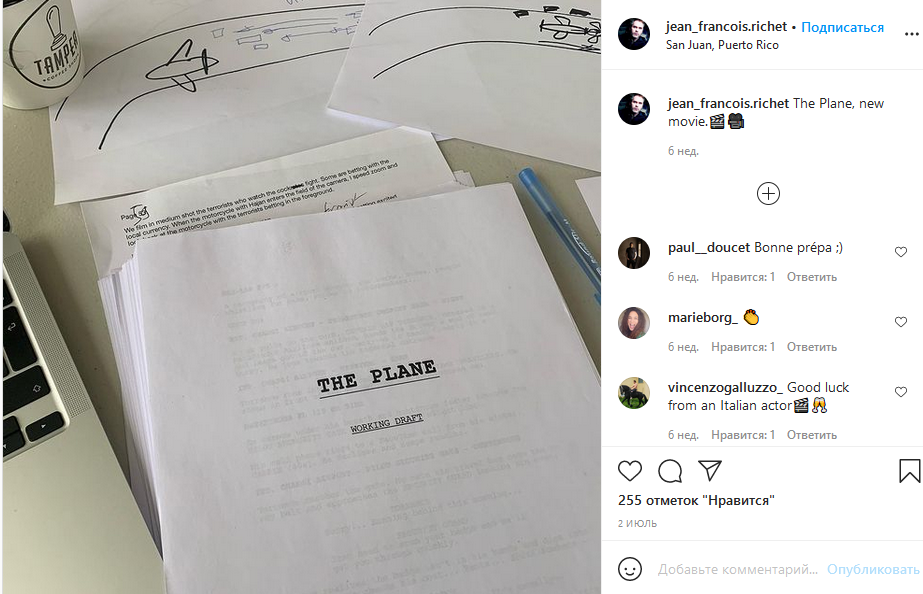Open the emoji picker smiley icon

(630, 569)
